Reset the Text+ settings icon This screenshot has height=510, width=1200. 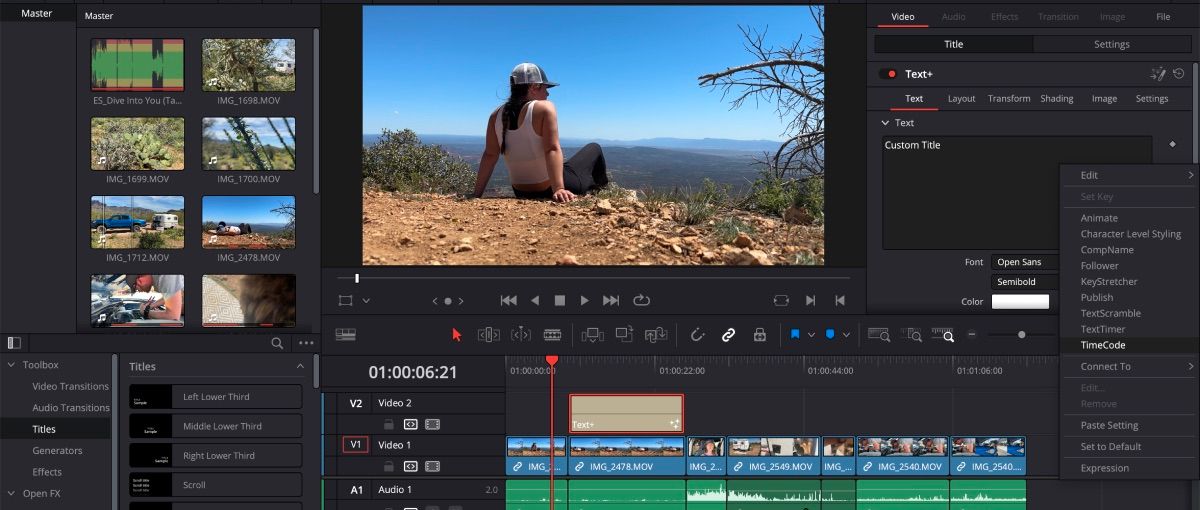(x=1179, y=74)
